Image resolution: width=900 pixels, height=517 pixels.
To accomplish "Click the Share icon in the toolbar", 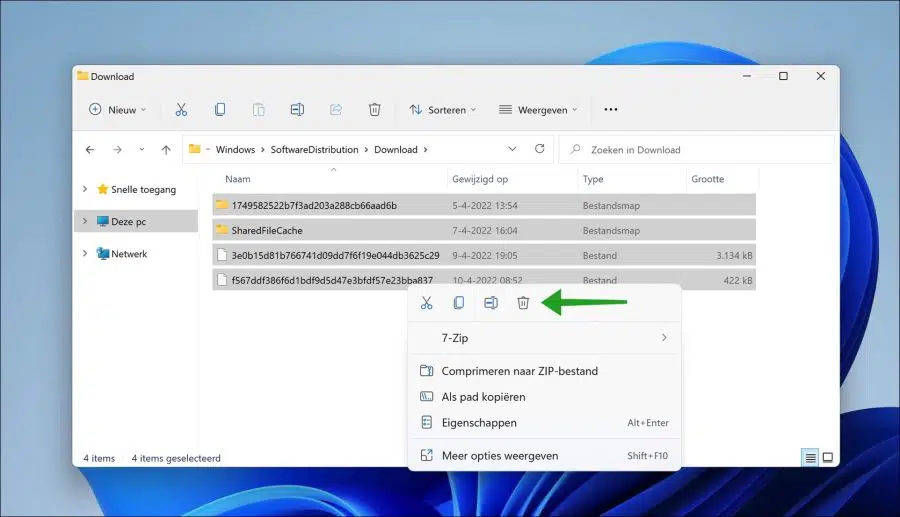I will point(336,110).
